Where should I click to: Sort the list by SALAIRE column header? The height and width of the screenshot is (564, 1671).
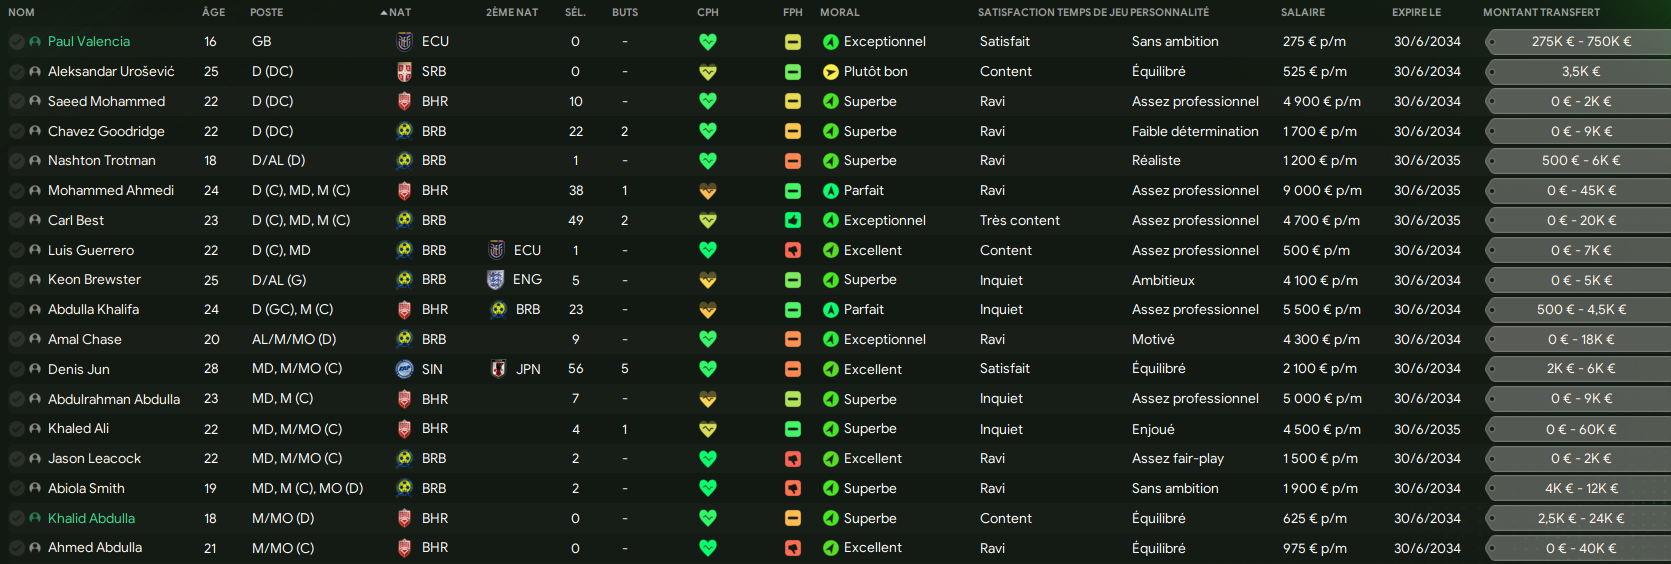click(1302, 12)
